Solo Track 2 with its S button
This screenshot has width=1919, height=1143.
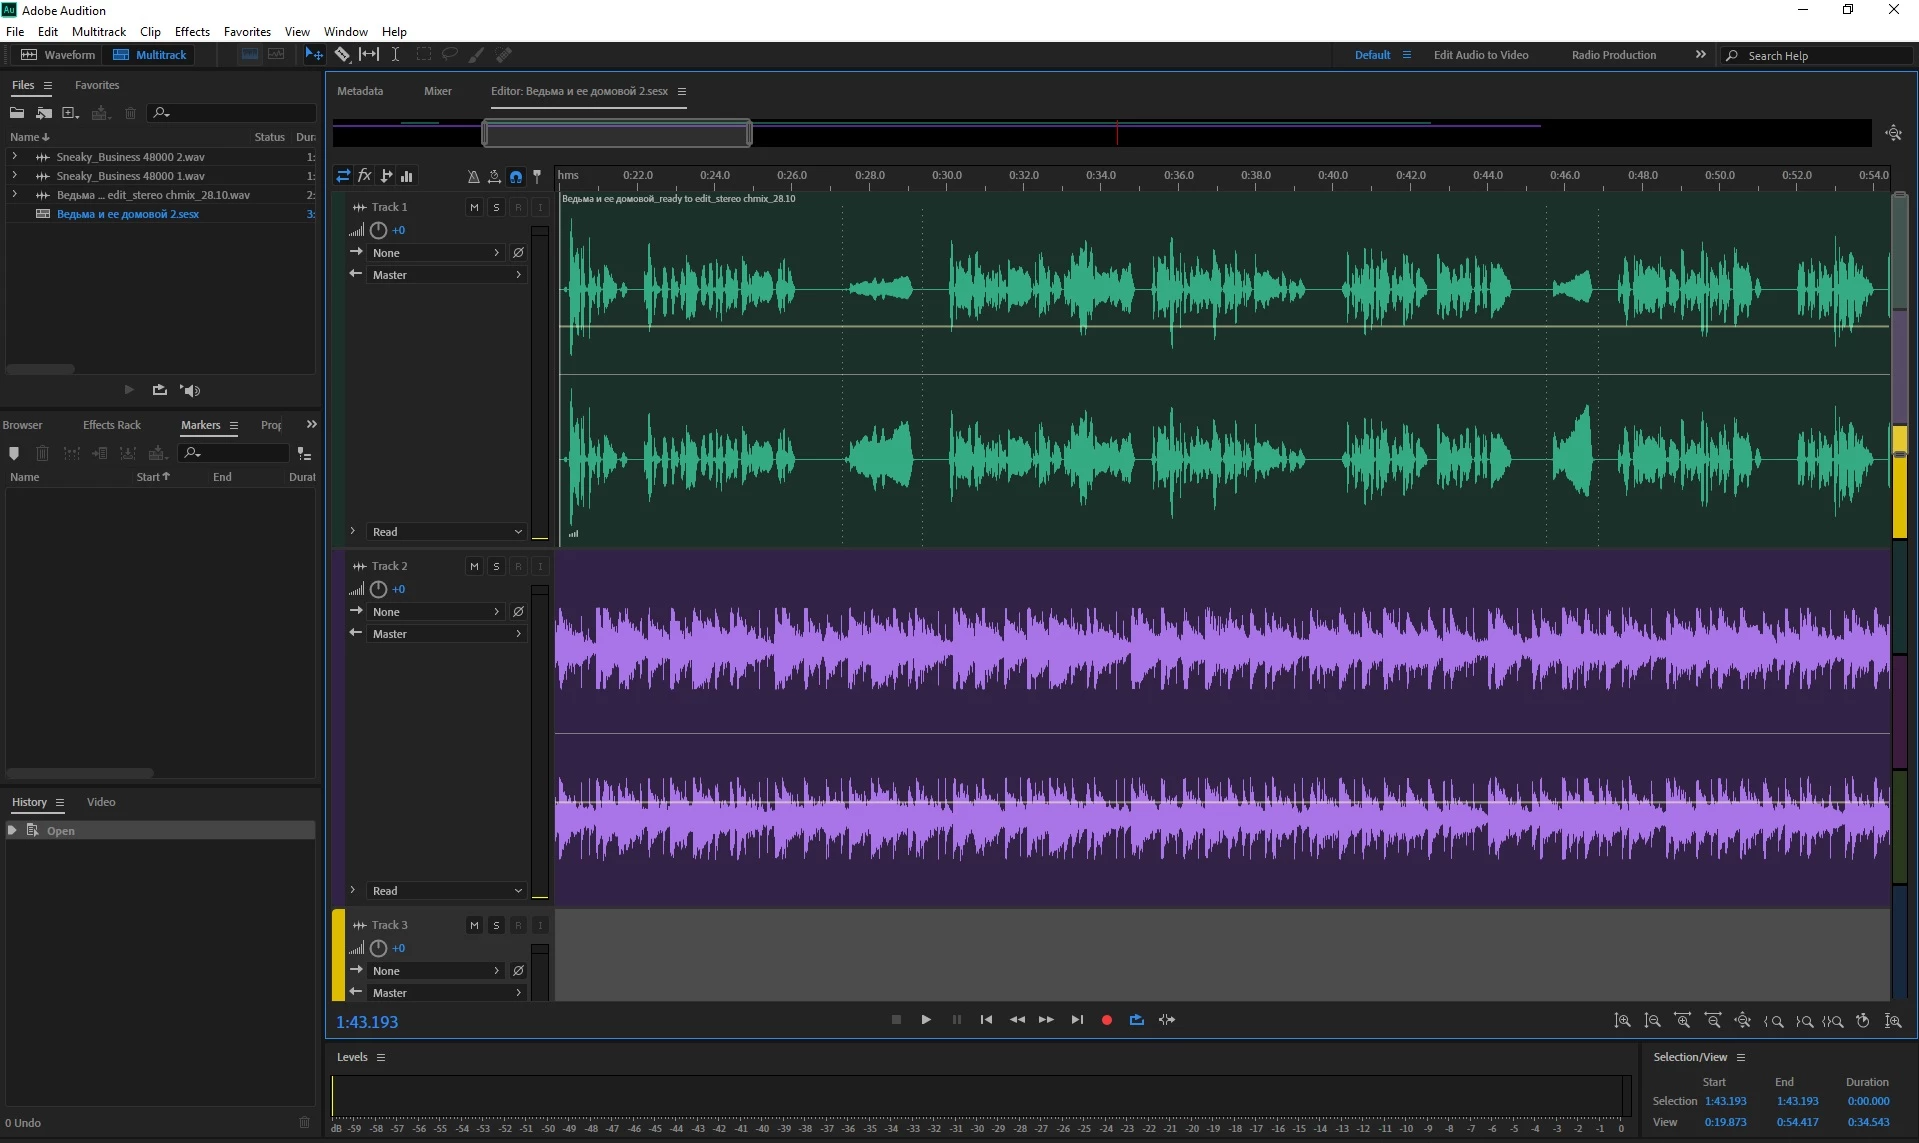[496, 567]
